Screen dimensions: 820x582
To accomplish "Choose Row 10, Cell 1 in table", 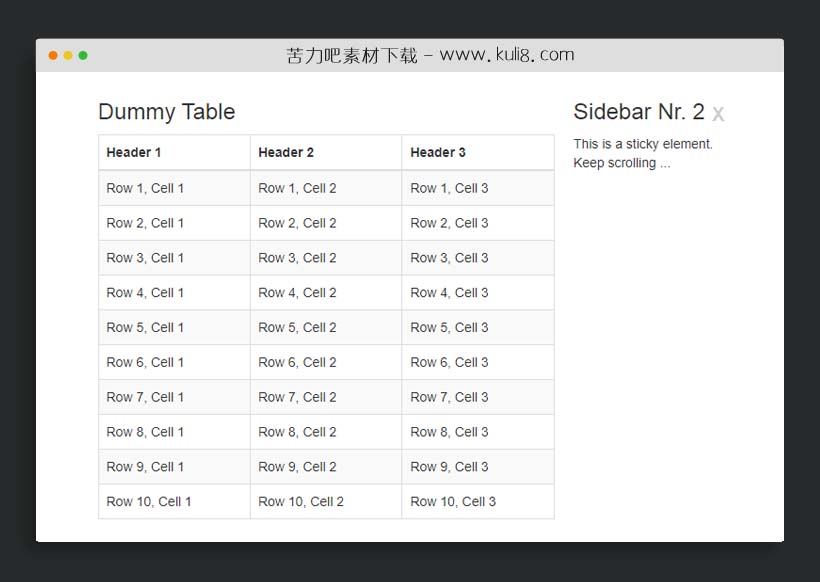I will pos(149,502).
